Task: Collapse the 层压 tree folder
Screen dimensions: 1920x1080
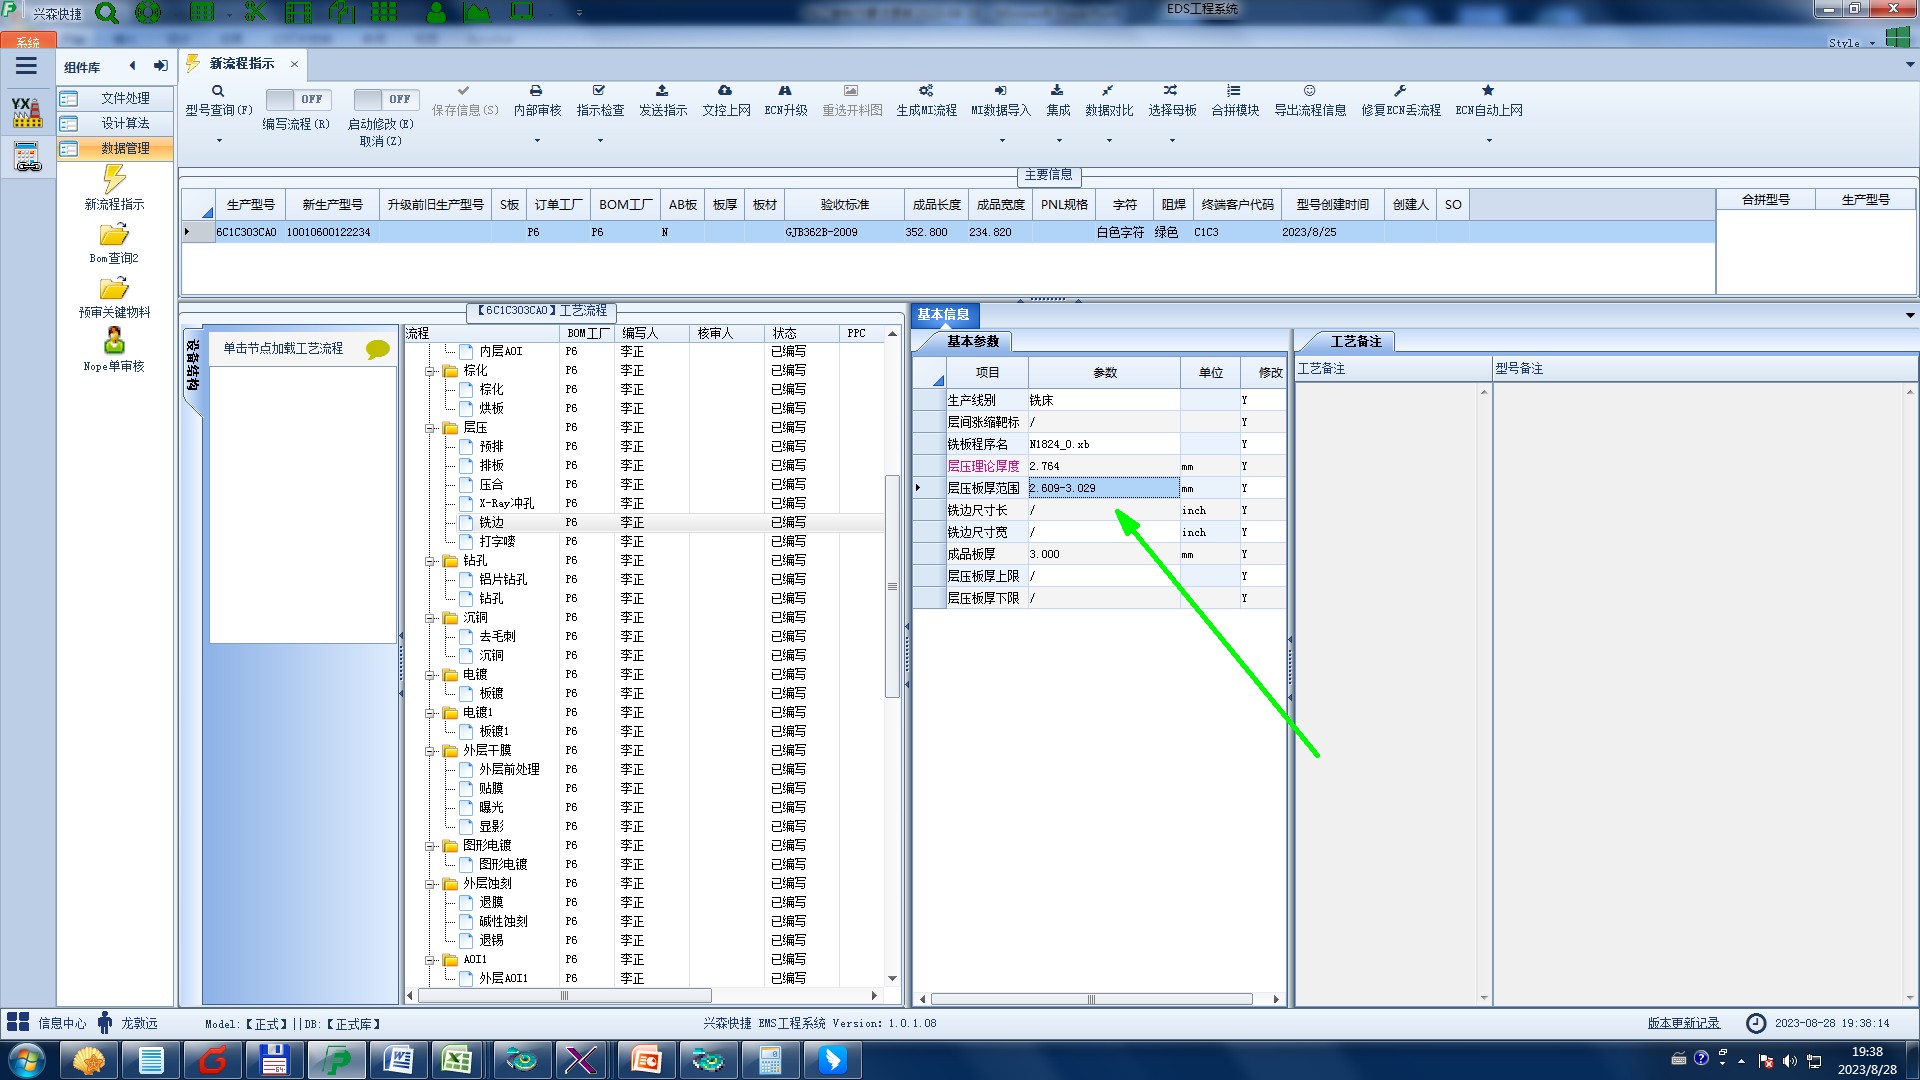Action: pos(430,428)
